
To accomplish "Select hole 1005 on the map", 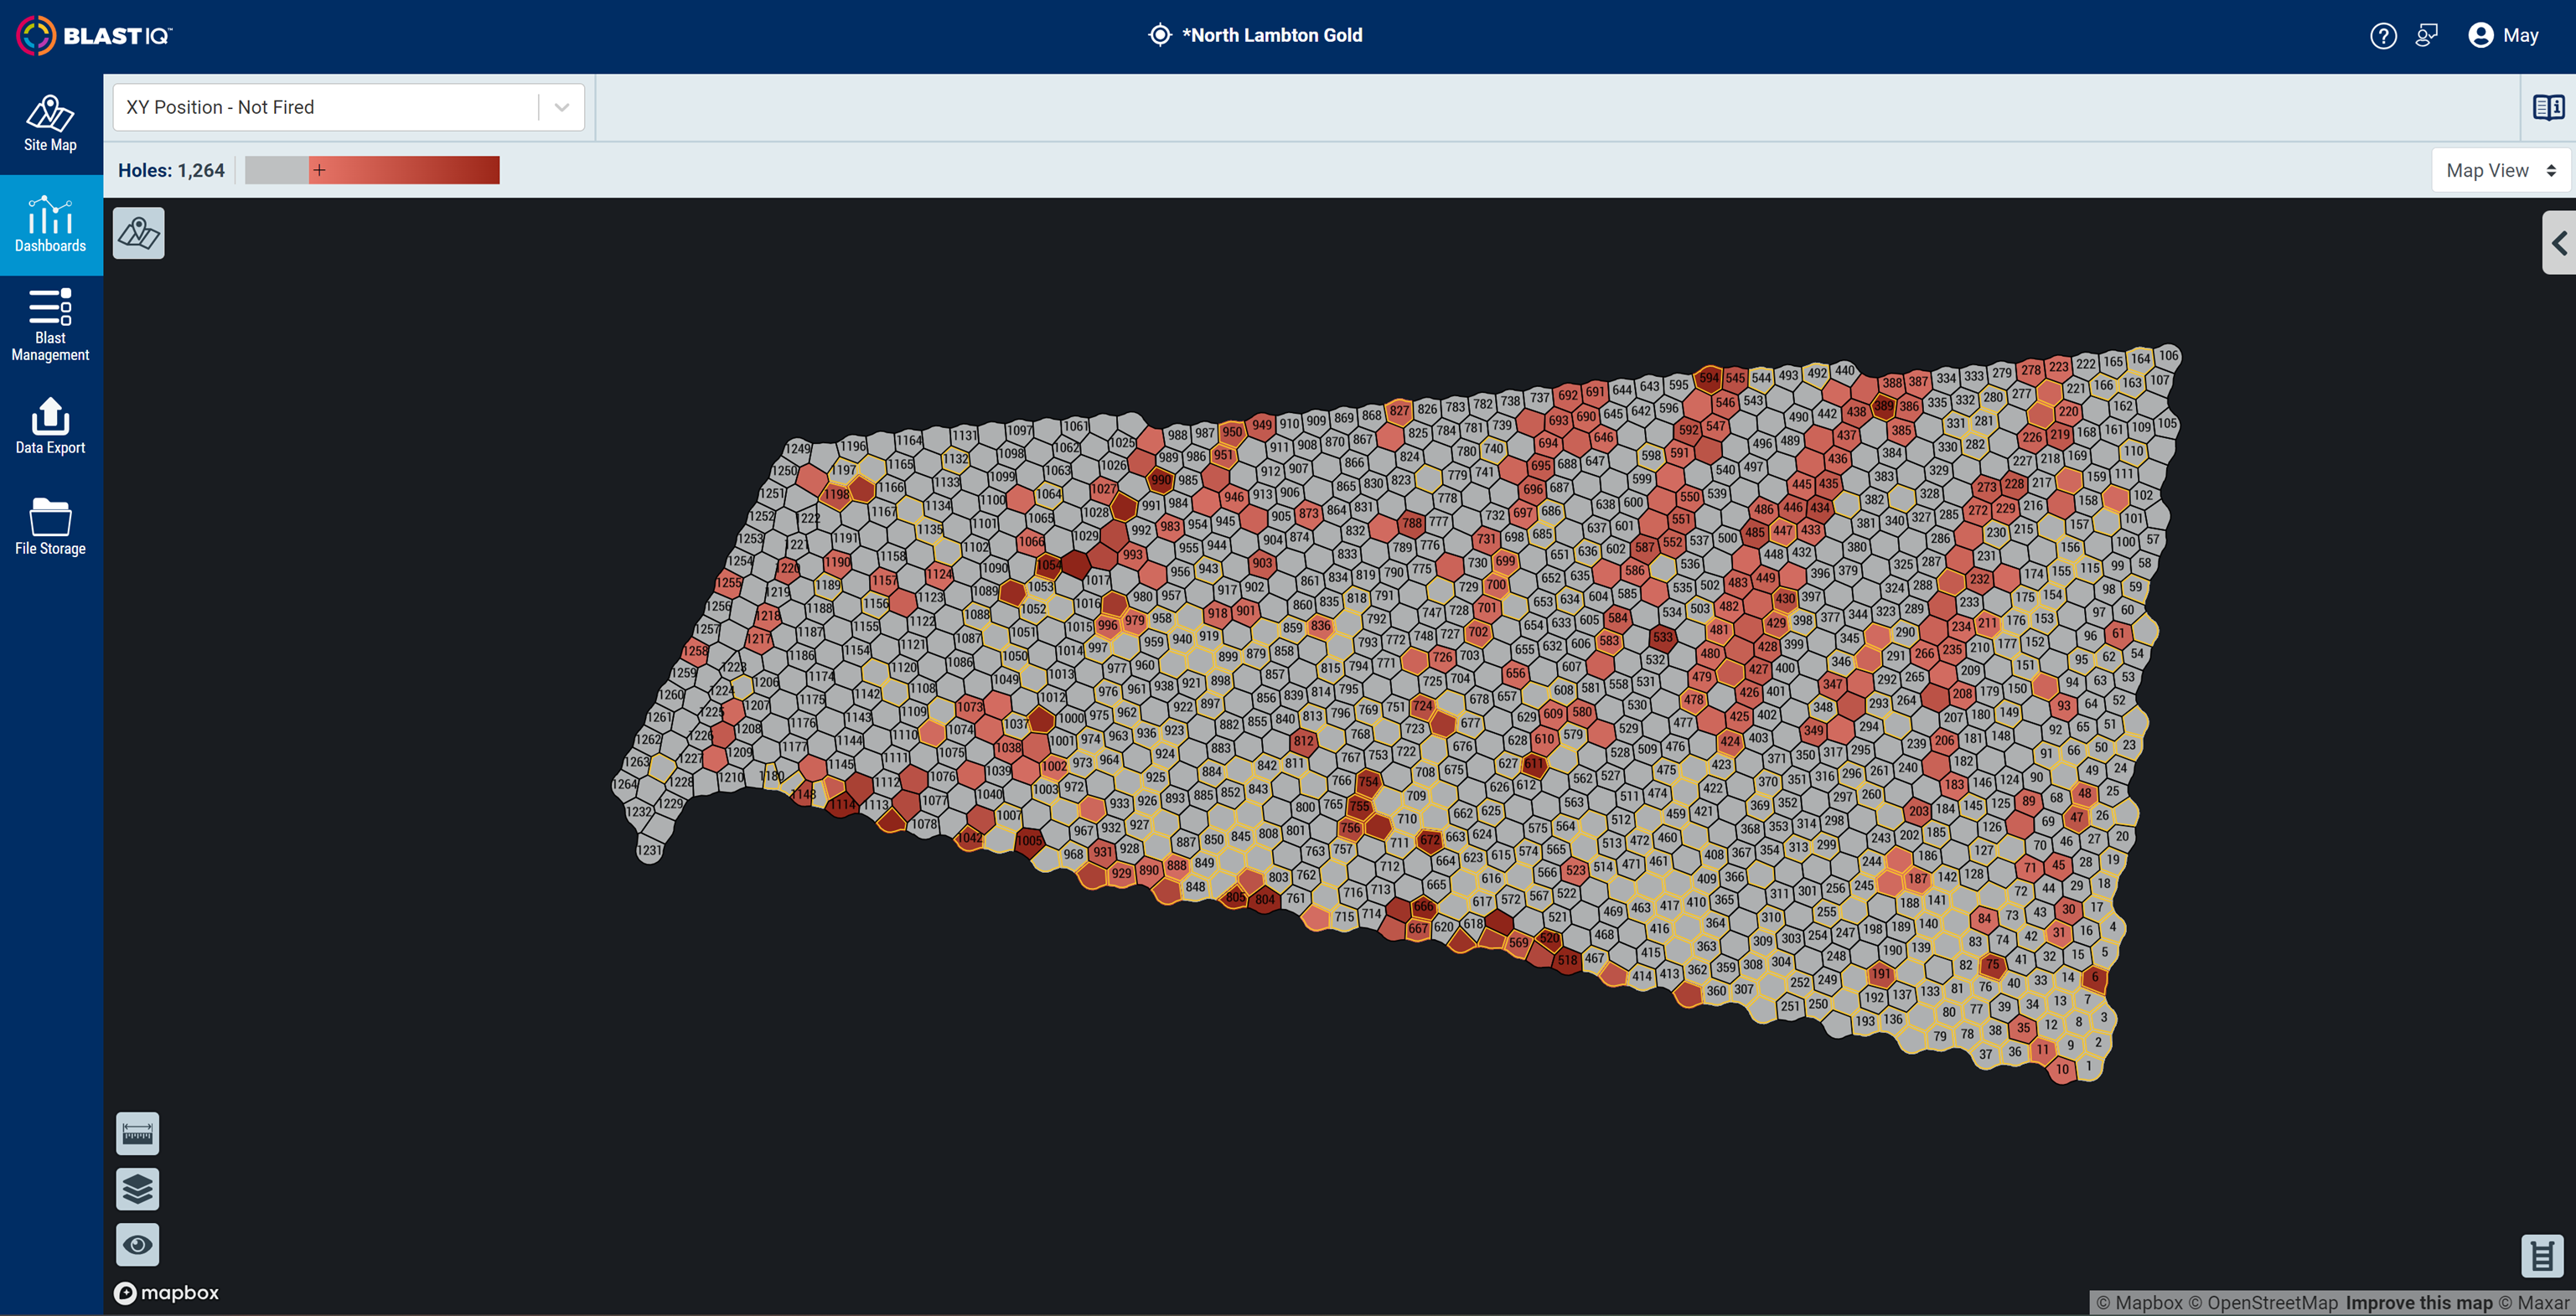I will [x=1029, y=840].
